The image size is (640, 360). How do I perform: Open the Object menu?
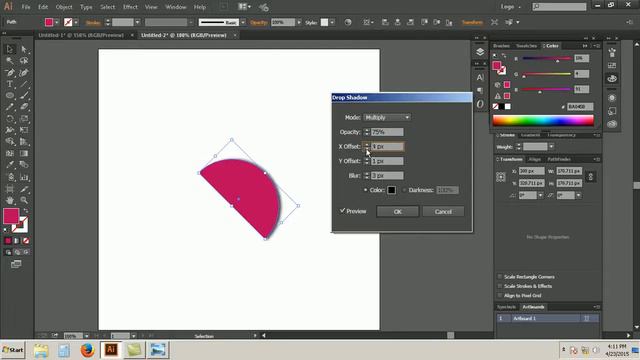click(64, 7)
